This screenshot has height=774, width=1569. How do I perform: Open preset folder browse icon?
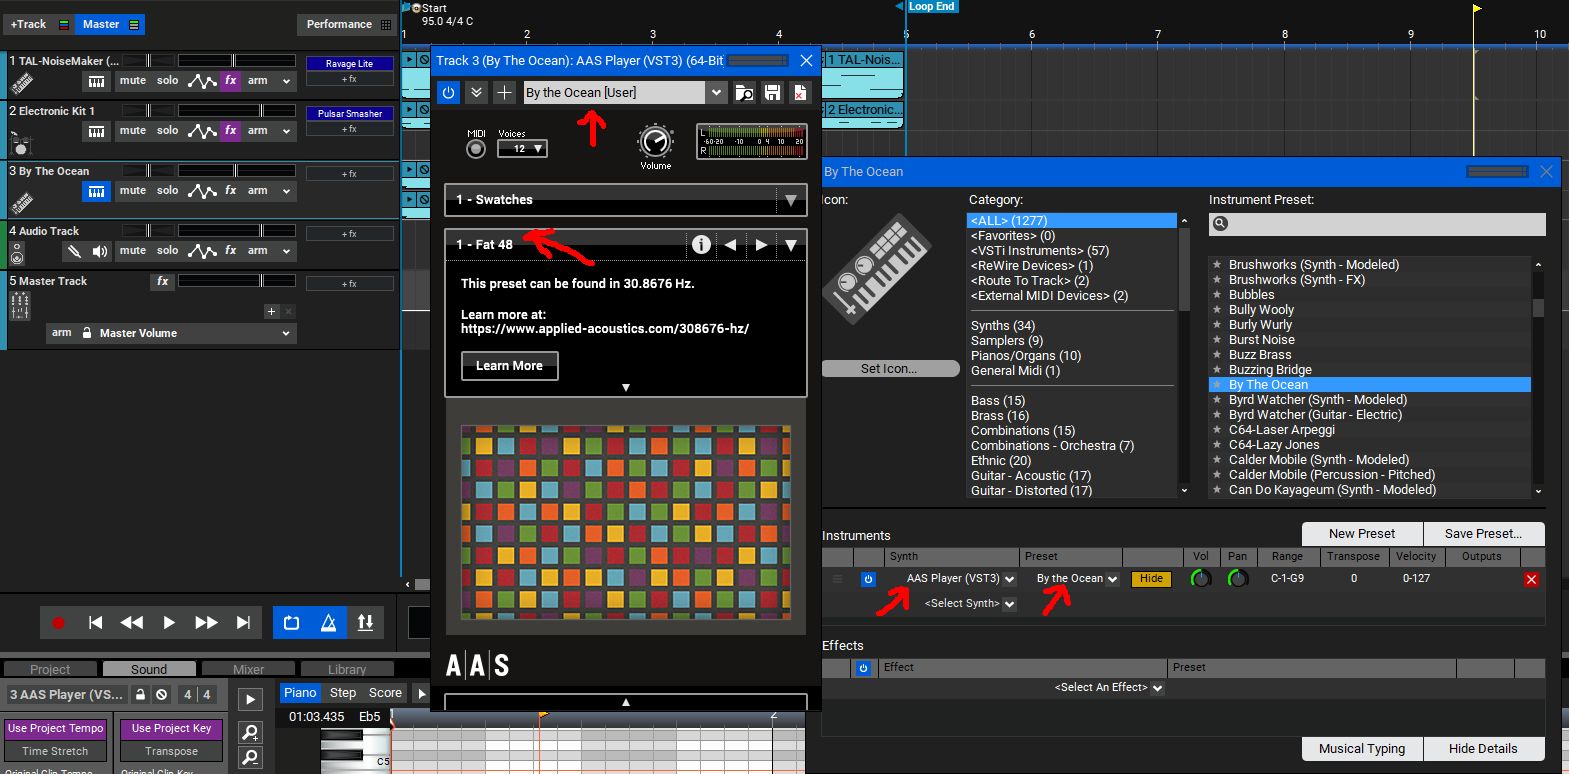744,92
